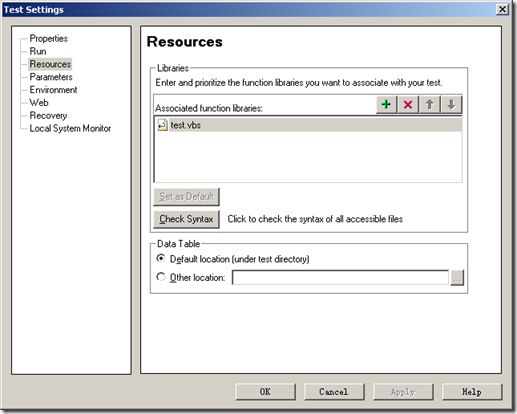Close the Test Settings dialog

(x=503, y=9)
